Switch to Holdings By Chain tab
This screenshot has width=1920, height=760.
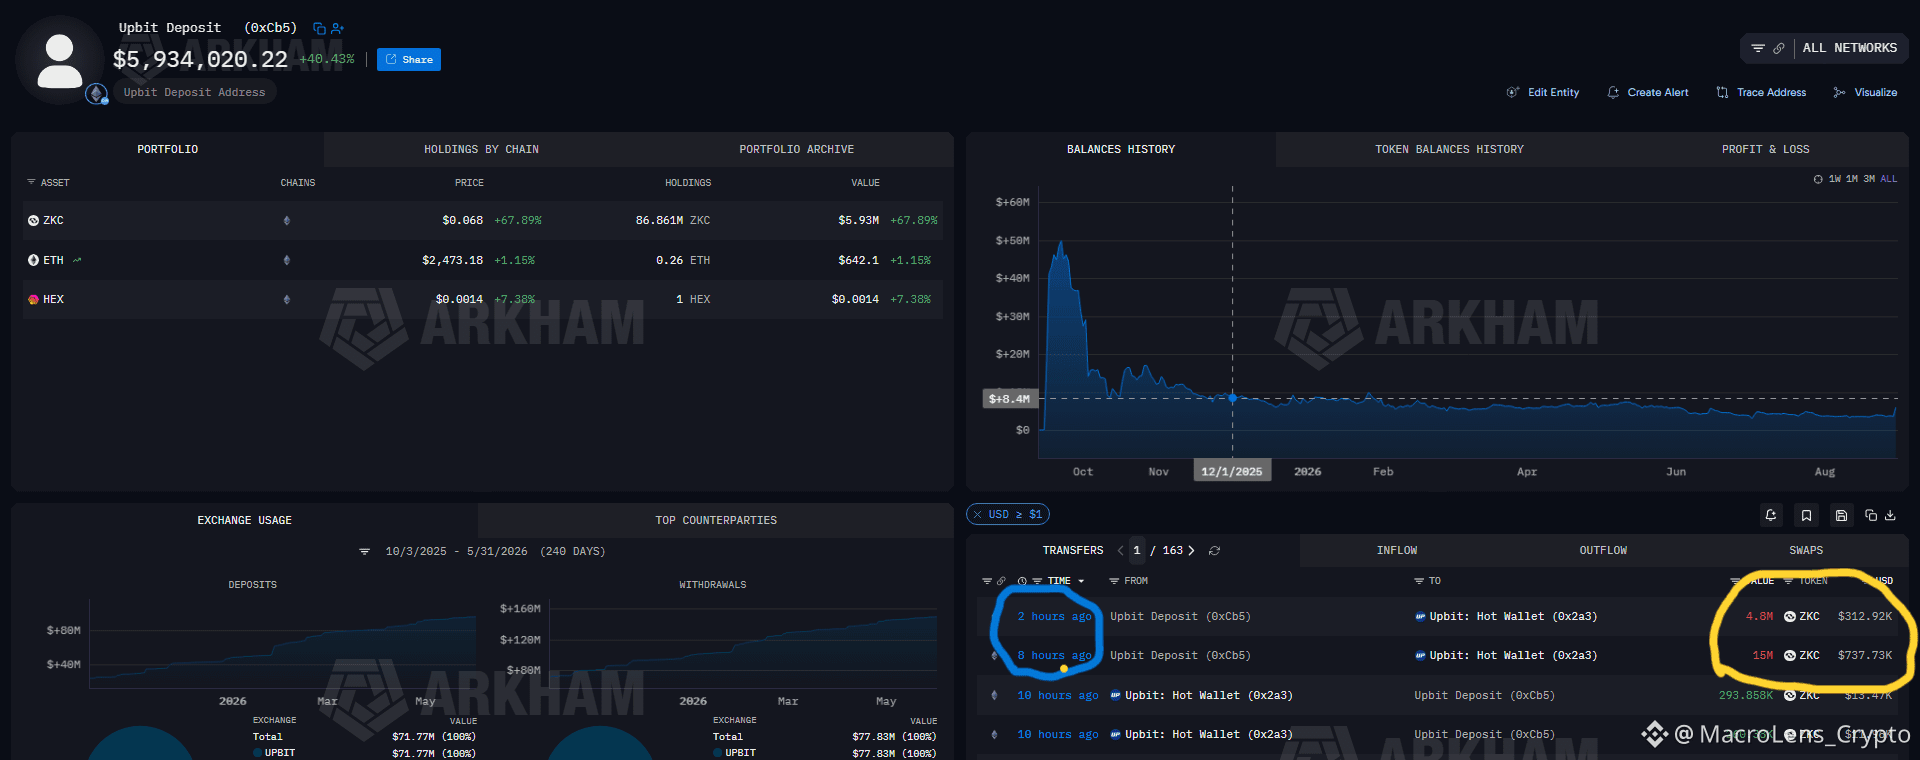click(481, 149)
